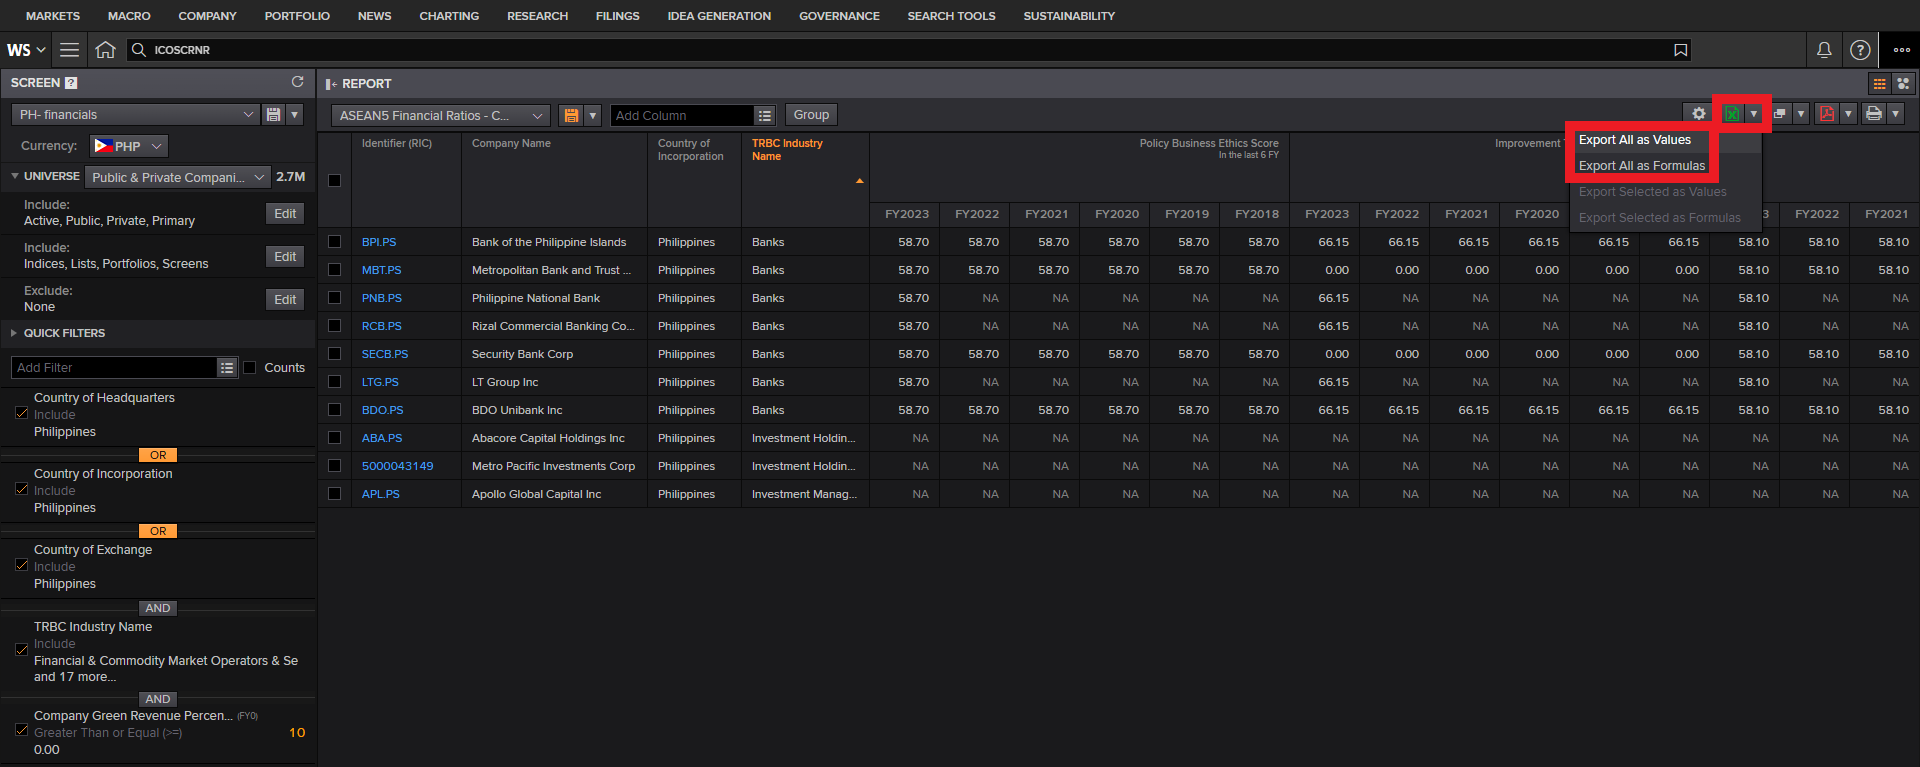The width and height of the screenshot is (1920, 767).
Task: Switch to bubble chart view
Action: 1903,84
